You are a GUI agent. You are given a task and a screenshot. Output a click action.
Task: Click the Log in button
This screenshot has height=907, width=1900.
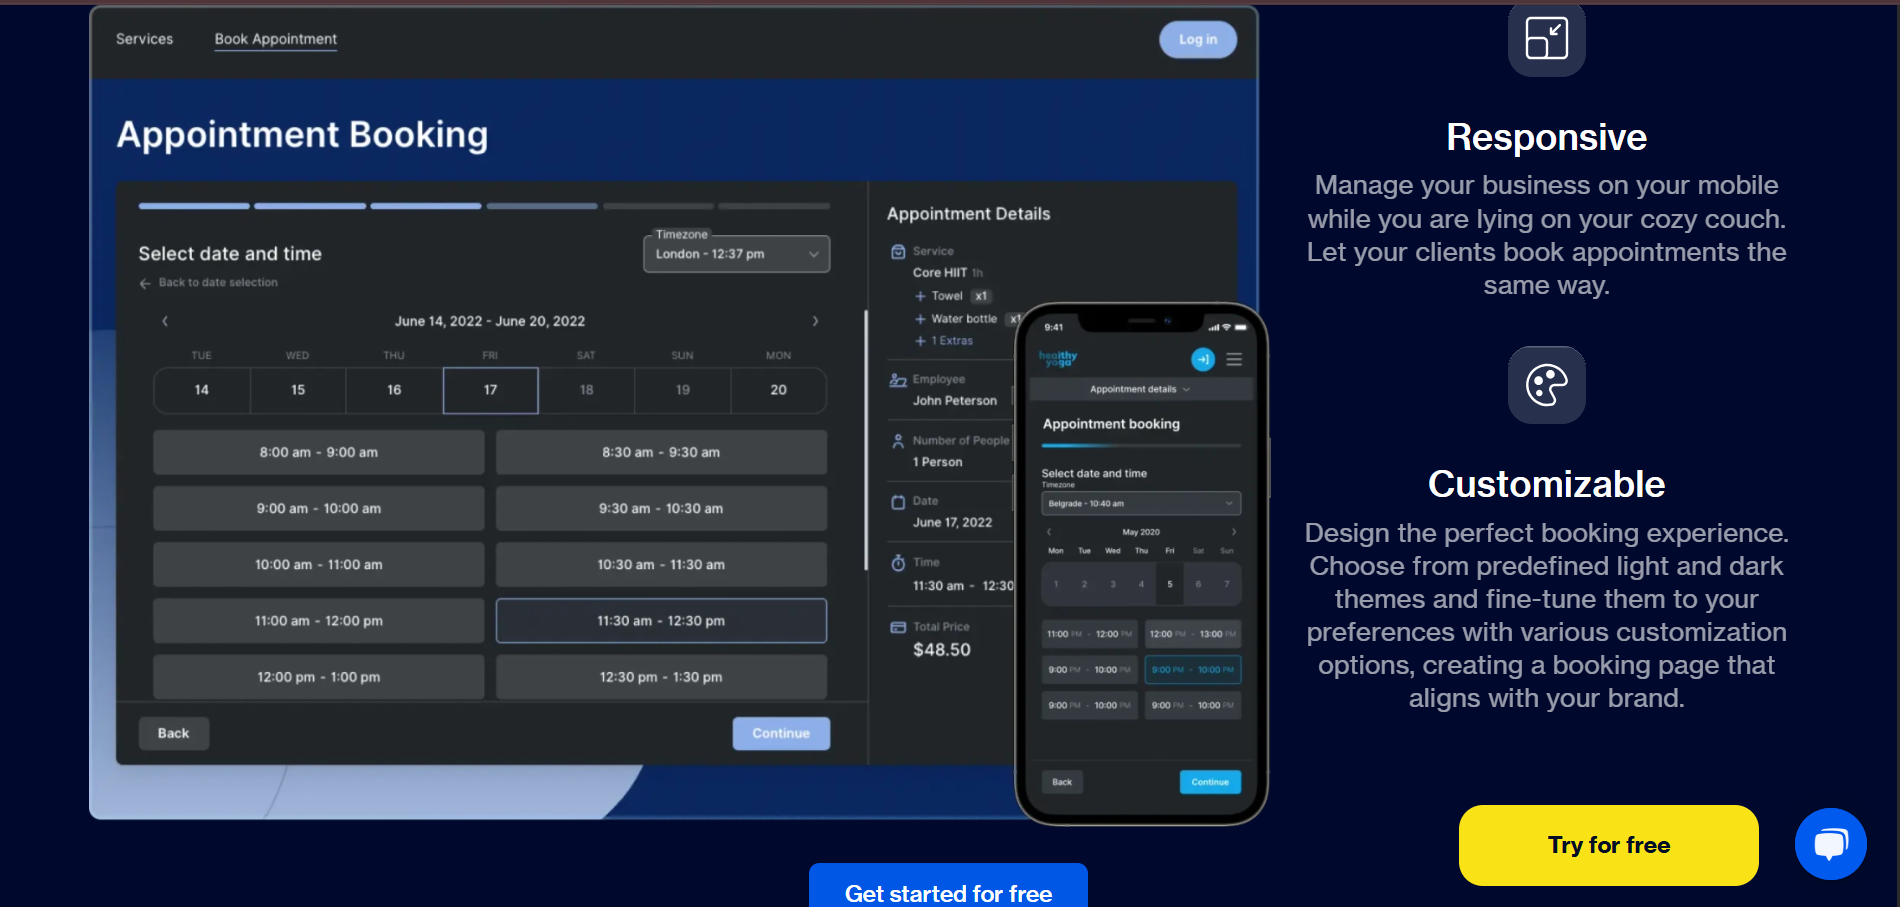pos(1198,39)
